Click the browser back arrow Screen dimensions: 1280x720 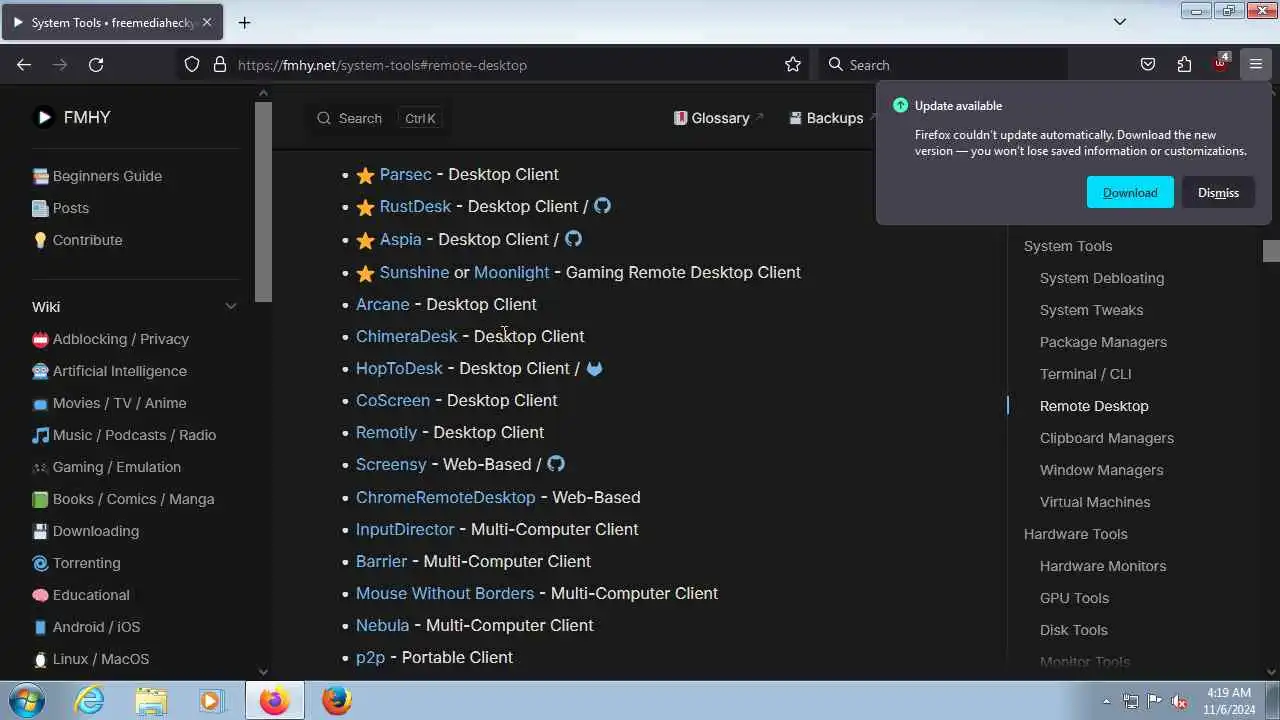24,65
